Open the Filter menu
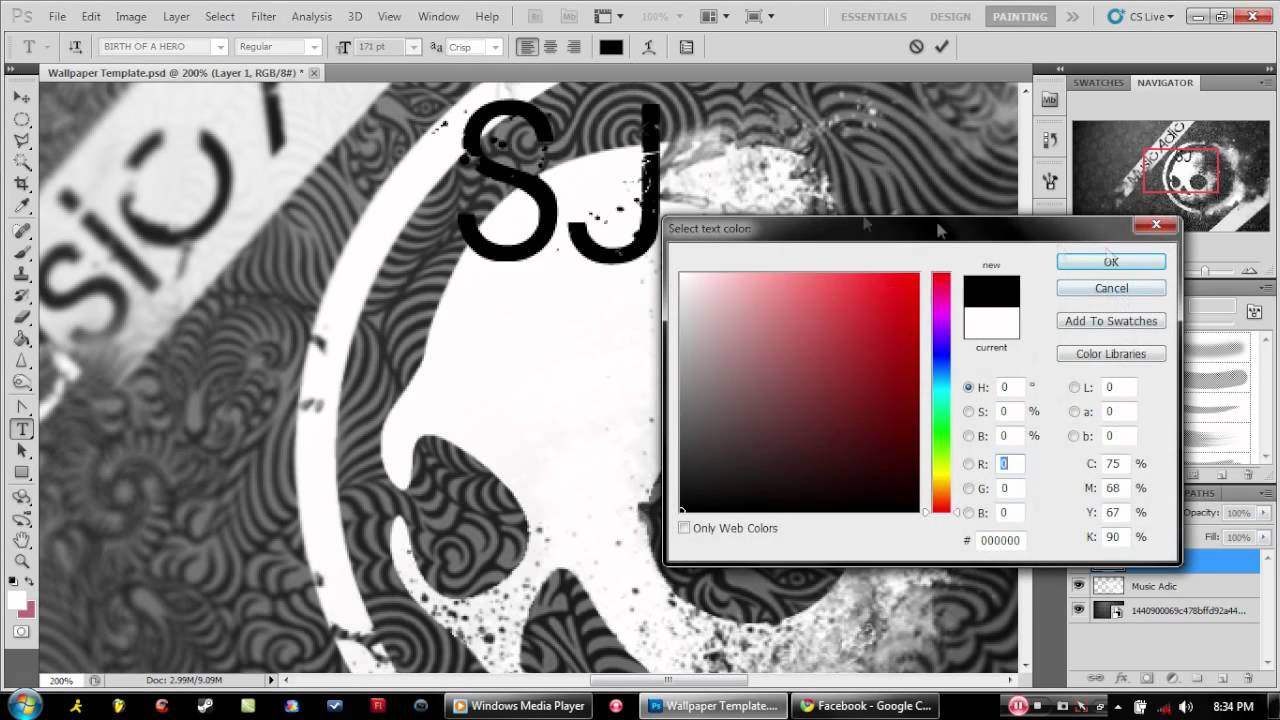 263,17
